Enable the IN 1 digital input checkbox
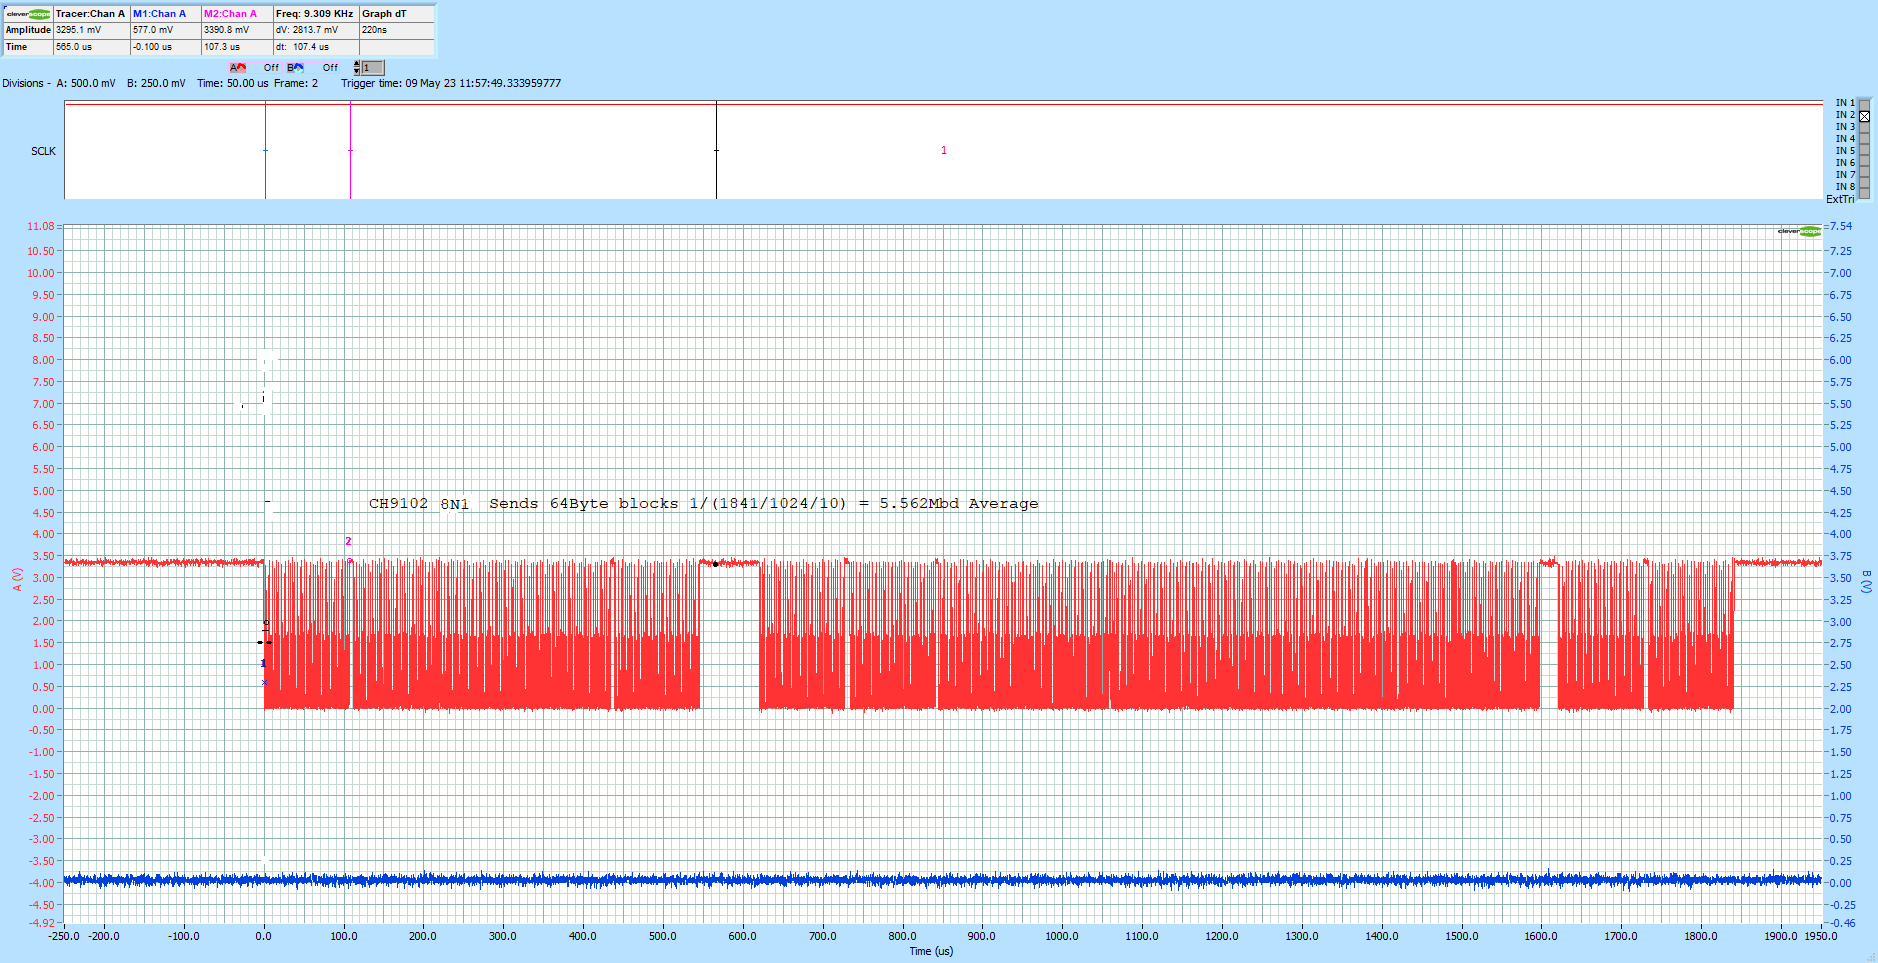 [x=1864, y=103]
